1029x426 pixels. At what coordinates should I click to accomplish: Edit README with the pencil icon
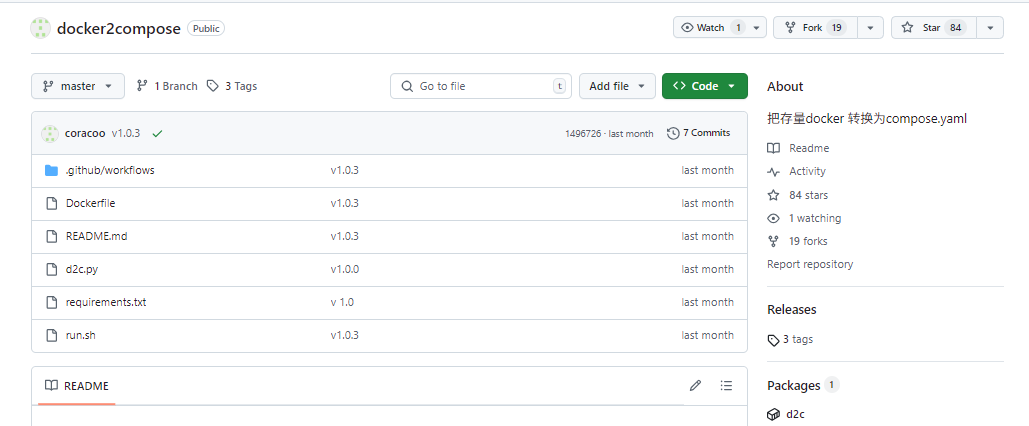click(x=696, y=385)
